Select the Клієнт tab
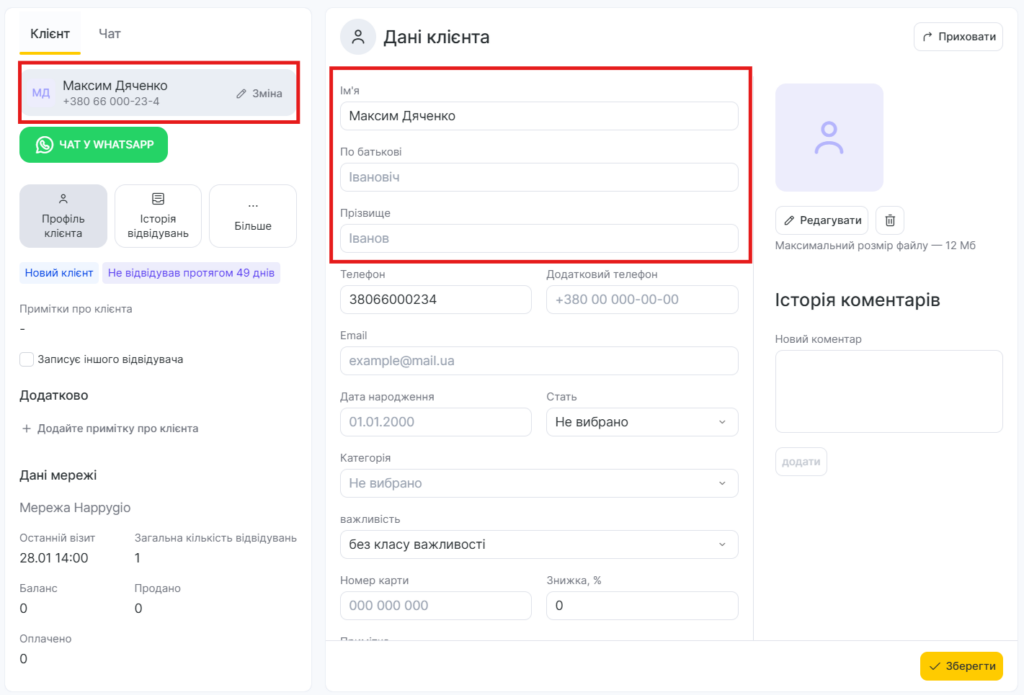The width and height of the screenshot is (1024, 695). tap(50, 34)
